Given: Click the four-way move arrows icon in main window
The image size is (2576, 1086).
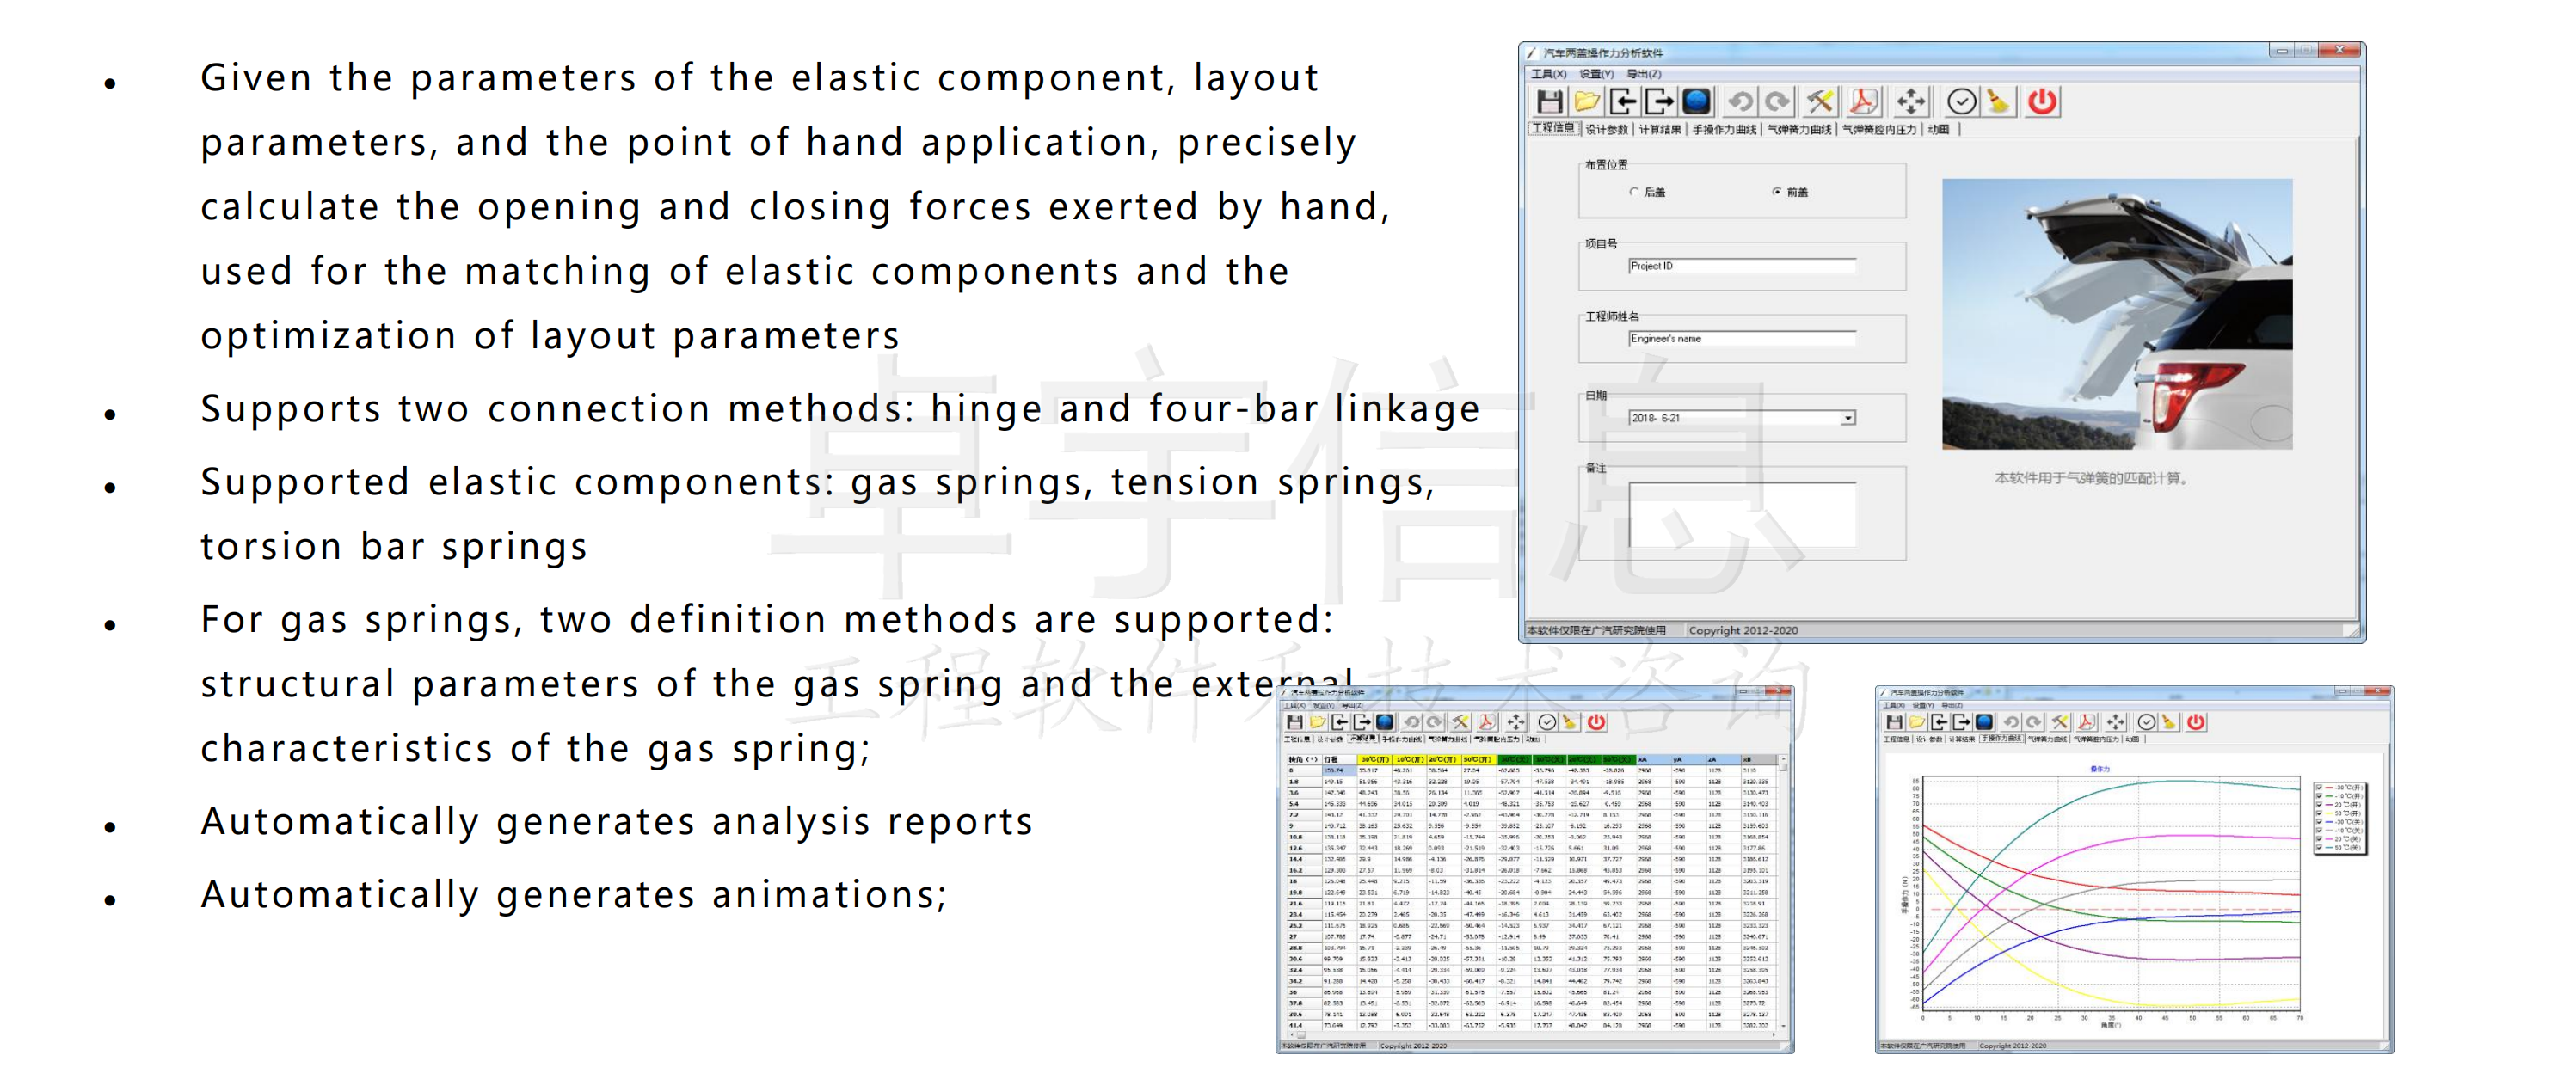Looking at the screenshot, I should [1911, 102].
